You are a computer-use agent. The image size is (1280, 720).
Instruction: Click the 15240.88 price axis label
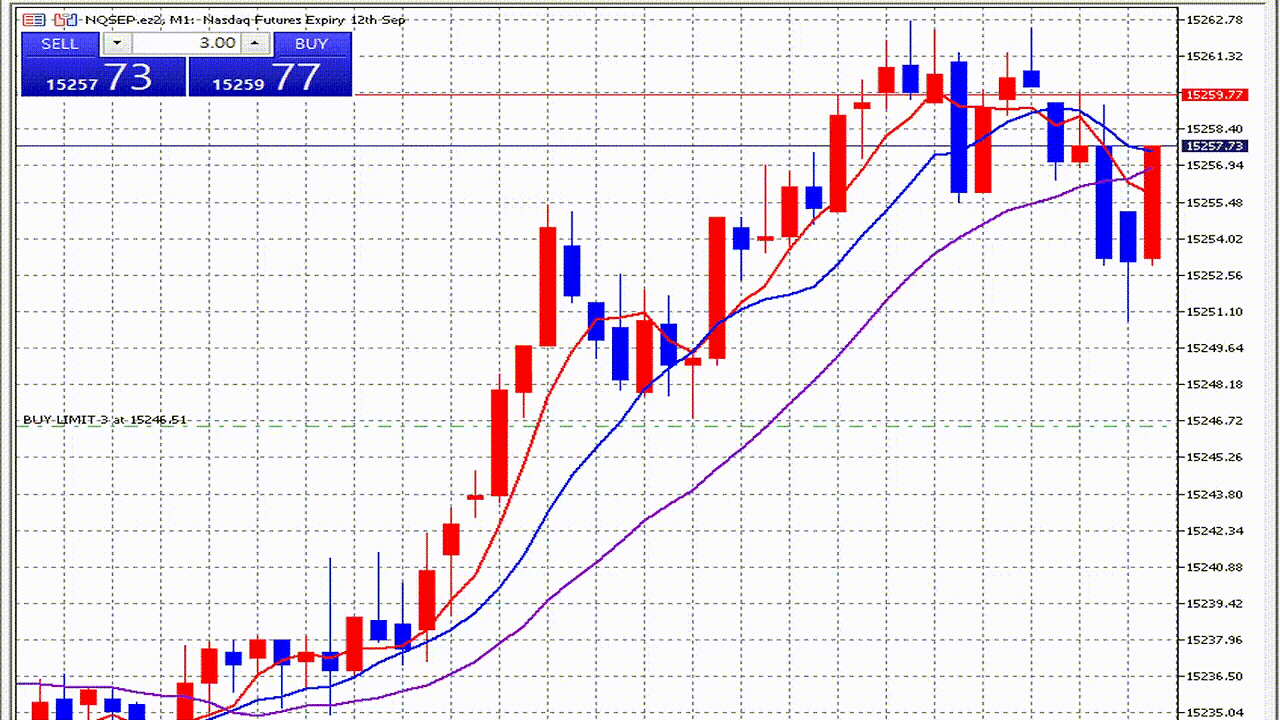pyautogui.click(x=1214, y=567)
